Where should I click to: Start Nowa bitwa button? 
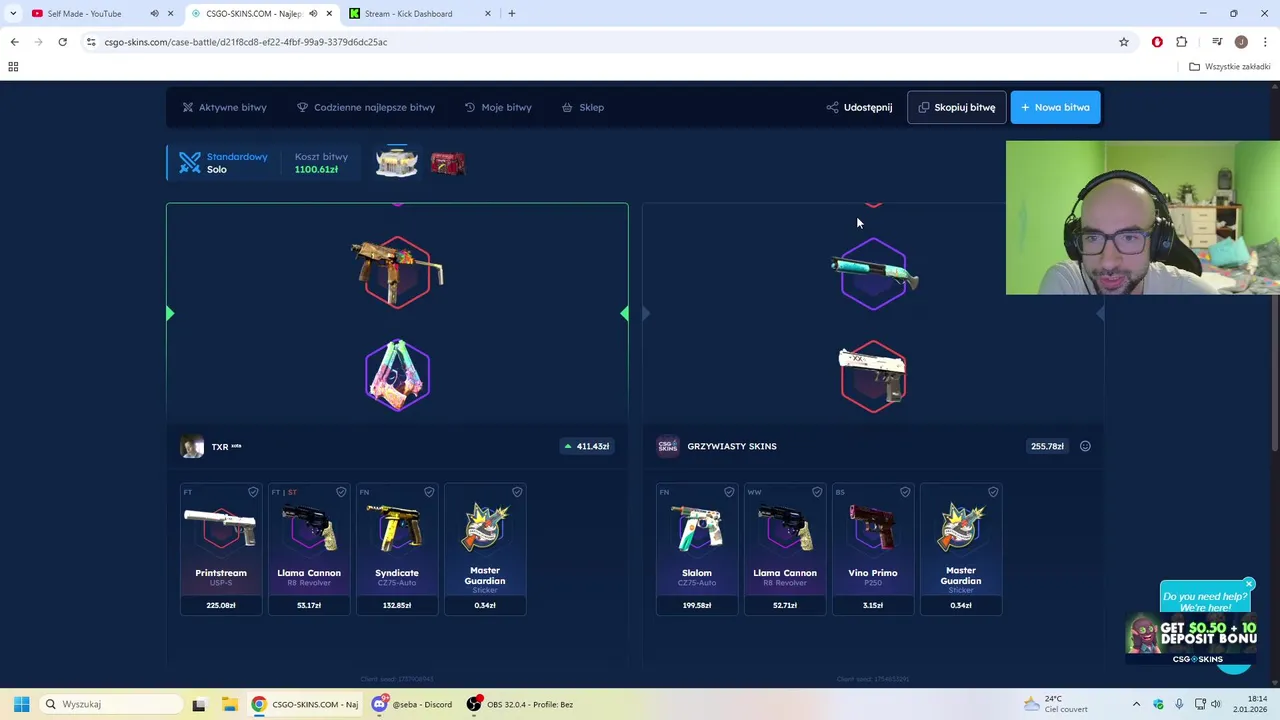[1055, 107]
